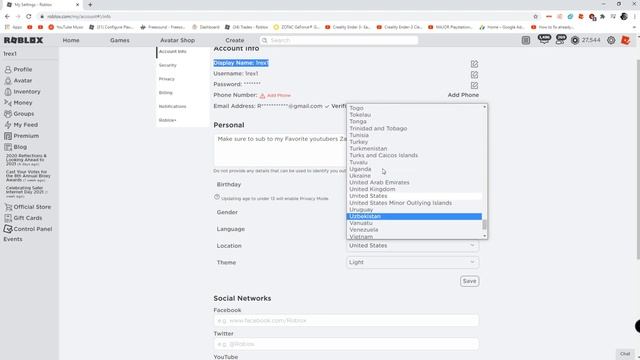Screen dimensions: 640x360
Task: Open the Robux balance icon
Action: [575, 40]
